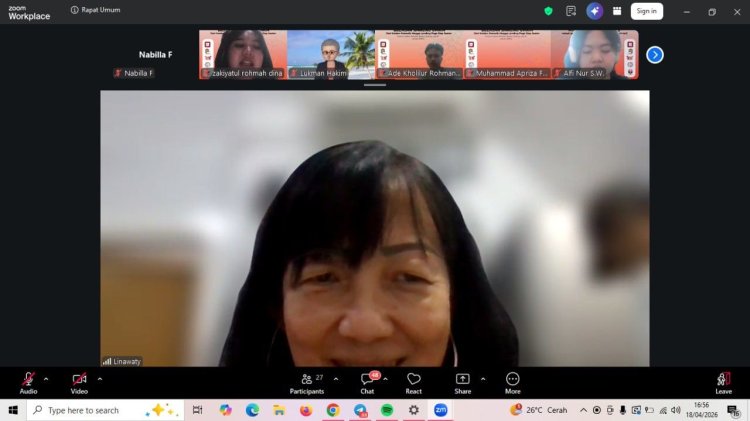Open the meeting notes icon
The image size is (750, 421).
click(571, 11)
